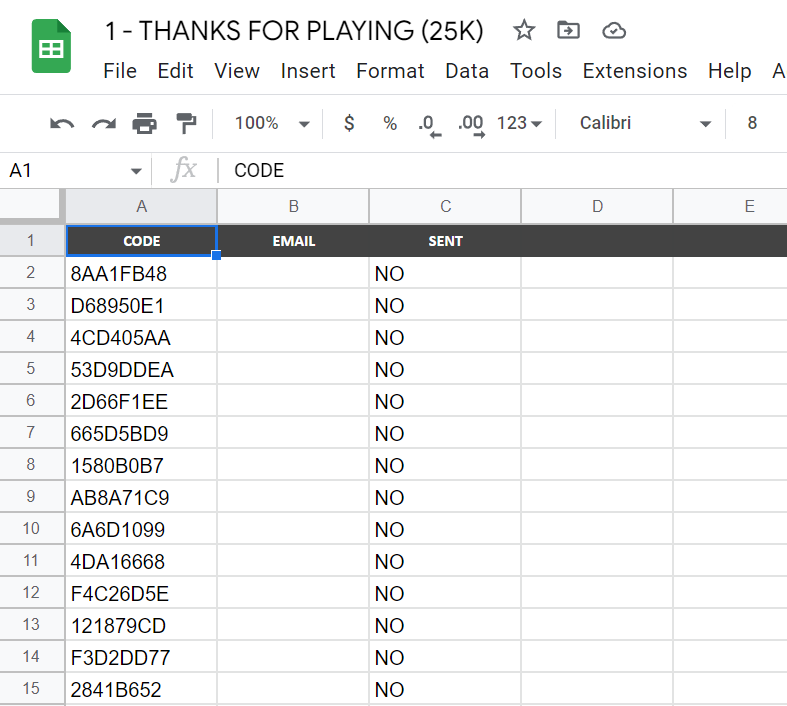Click the NO cell in row 2
787x706 pixels.
(446, 273)
